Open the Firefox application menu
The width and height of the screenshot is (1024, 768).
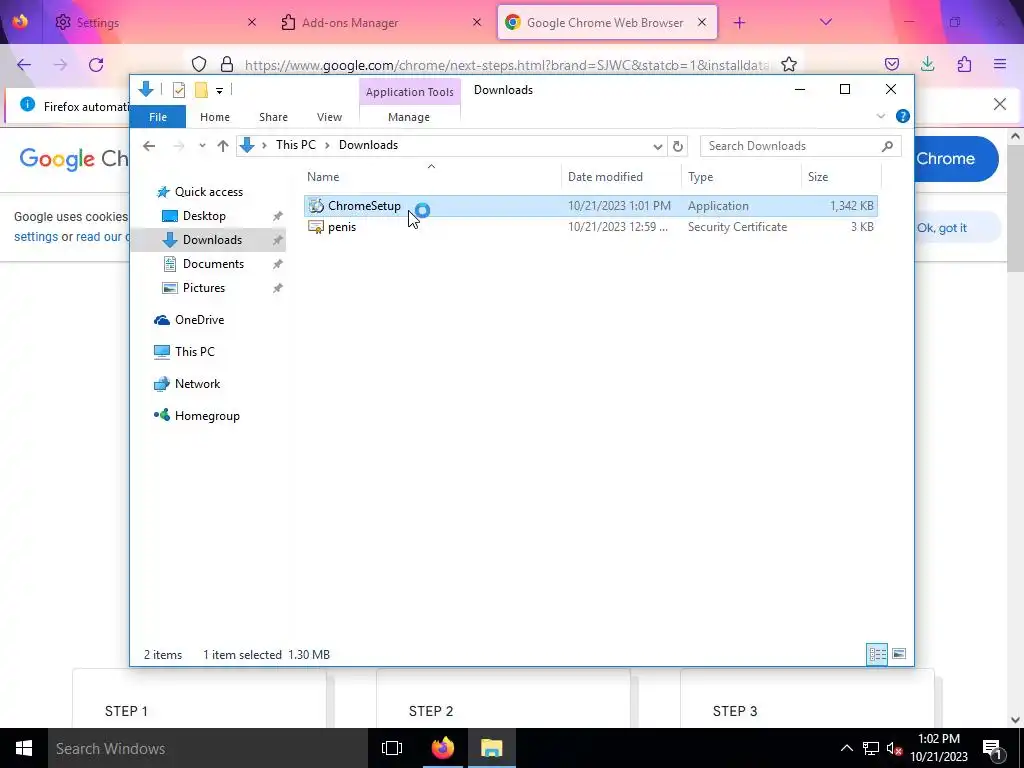[1000, 64]
